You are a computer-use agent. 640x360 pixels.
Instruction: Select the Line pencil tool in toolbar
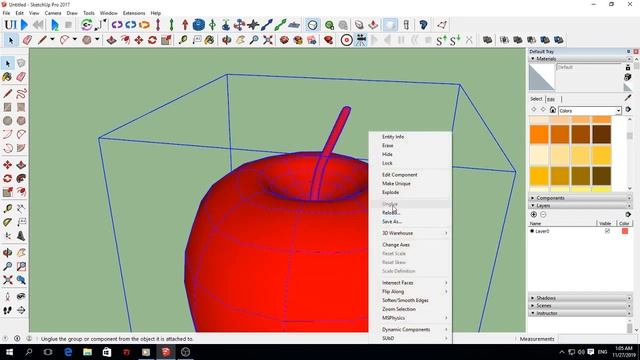(x=42, y=40)
